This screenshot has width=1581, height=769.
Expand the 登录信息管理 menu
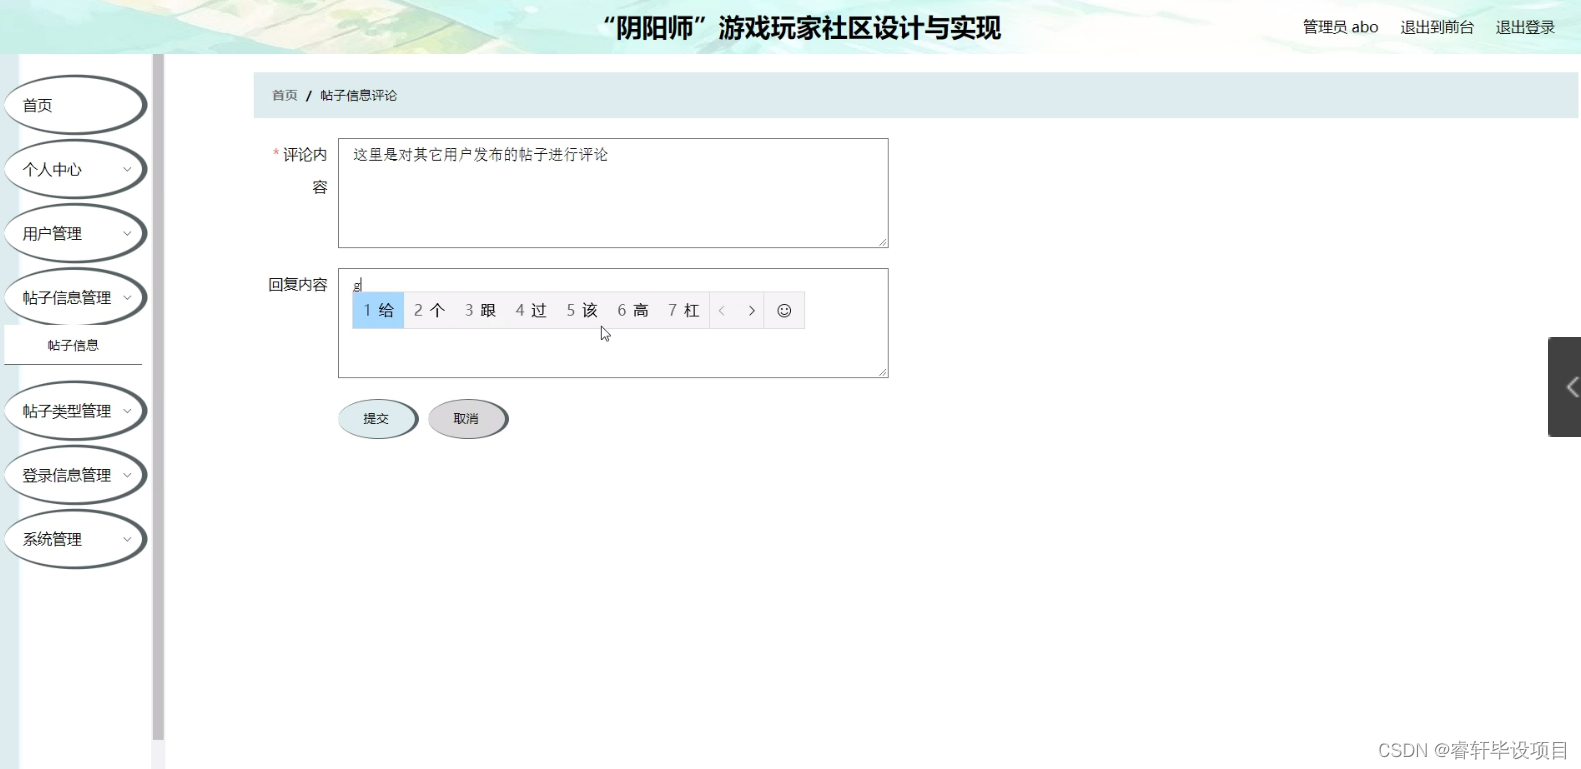tap(75, 475)
